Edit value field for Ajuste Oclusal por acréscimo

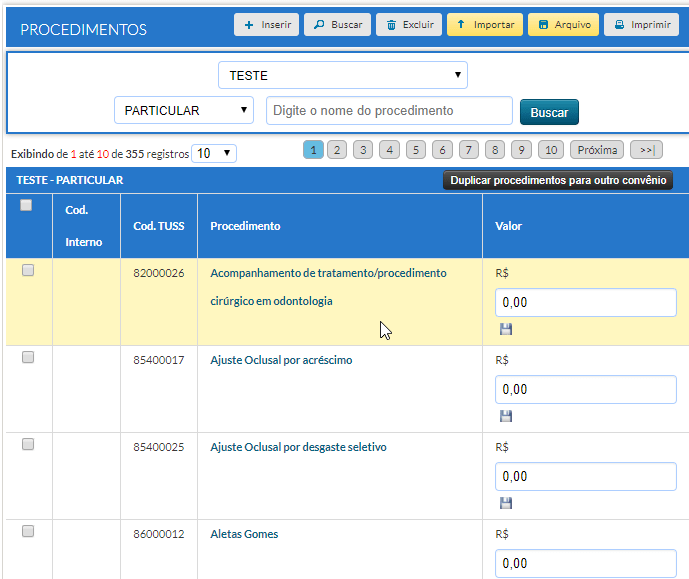[586, 389]
